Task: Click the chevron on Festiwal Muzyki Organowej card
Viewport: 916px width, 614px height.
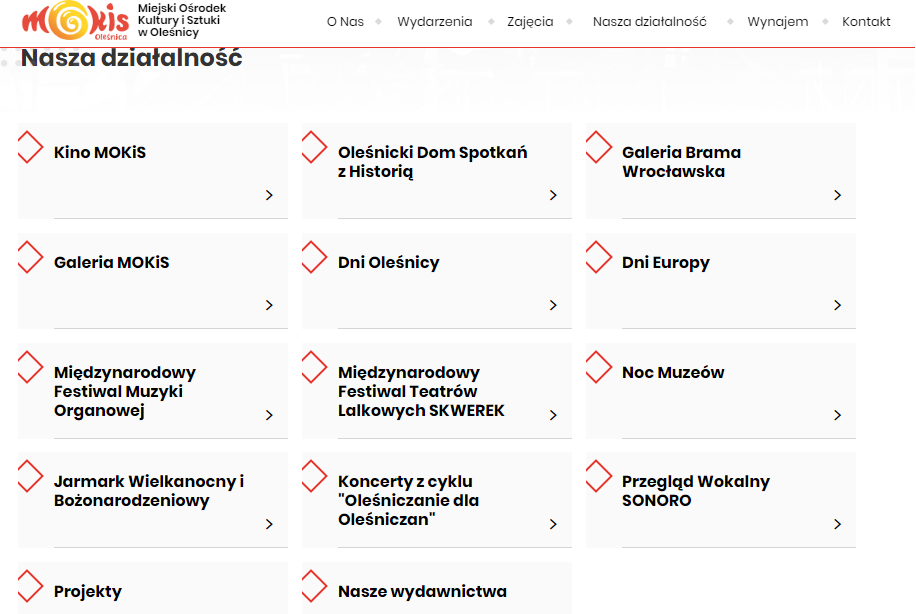Action: coord(269,415)
